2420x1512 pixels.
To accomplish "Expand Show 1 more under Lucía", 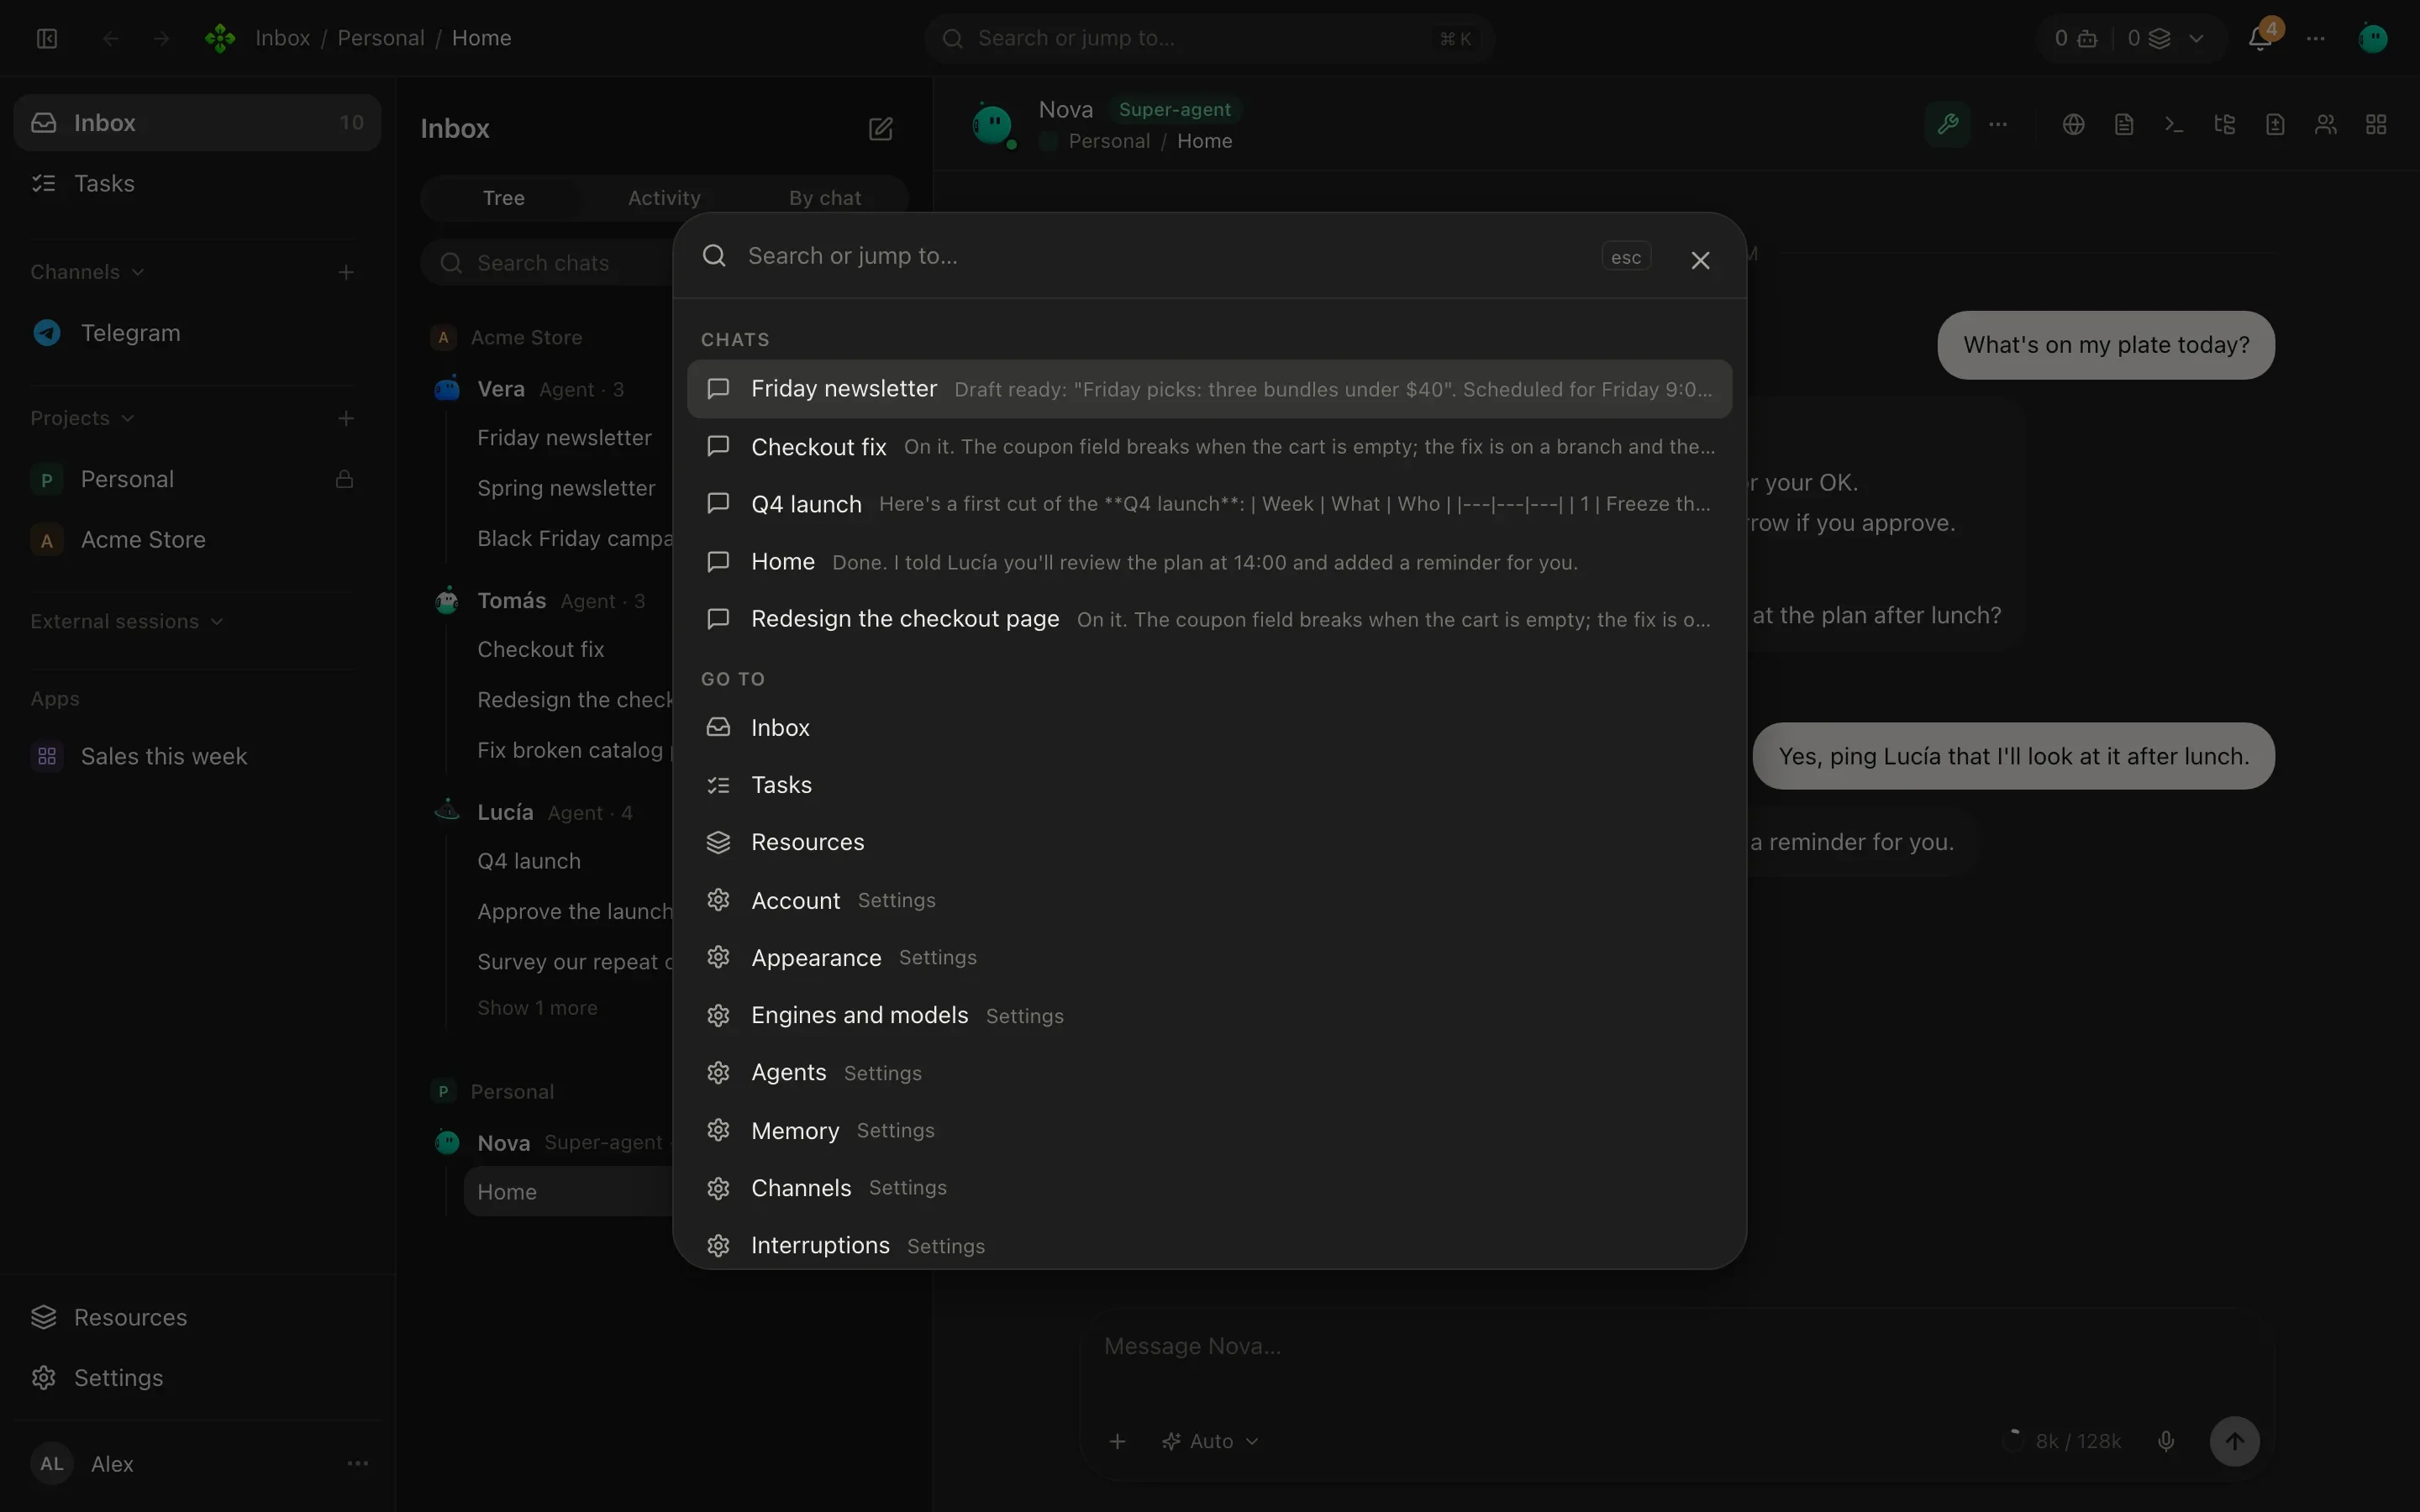I will pyautogui.click(x=537, y=1008).
